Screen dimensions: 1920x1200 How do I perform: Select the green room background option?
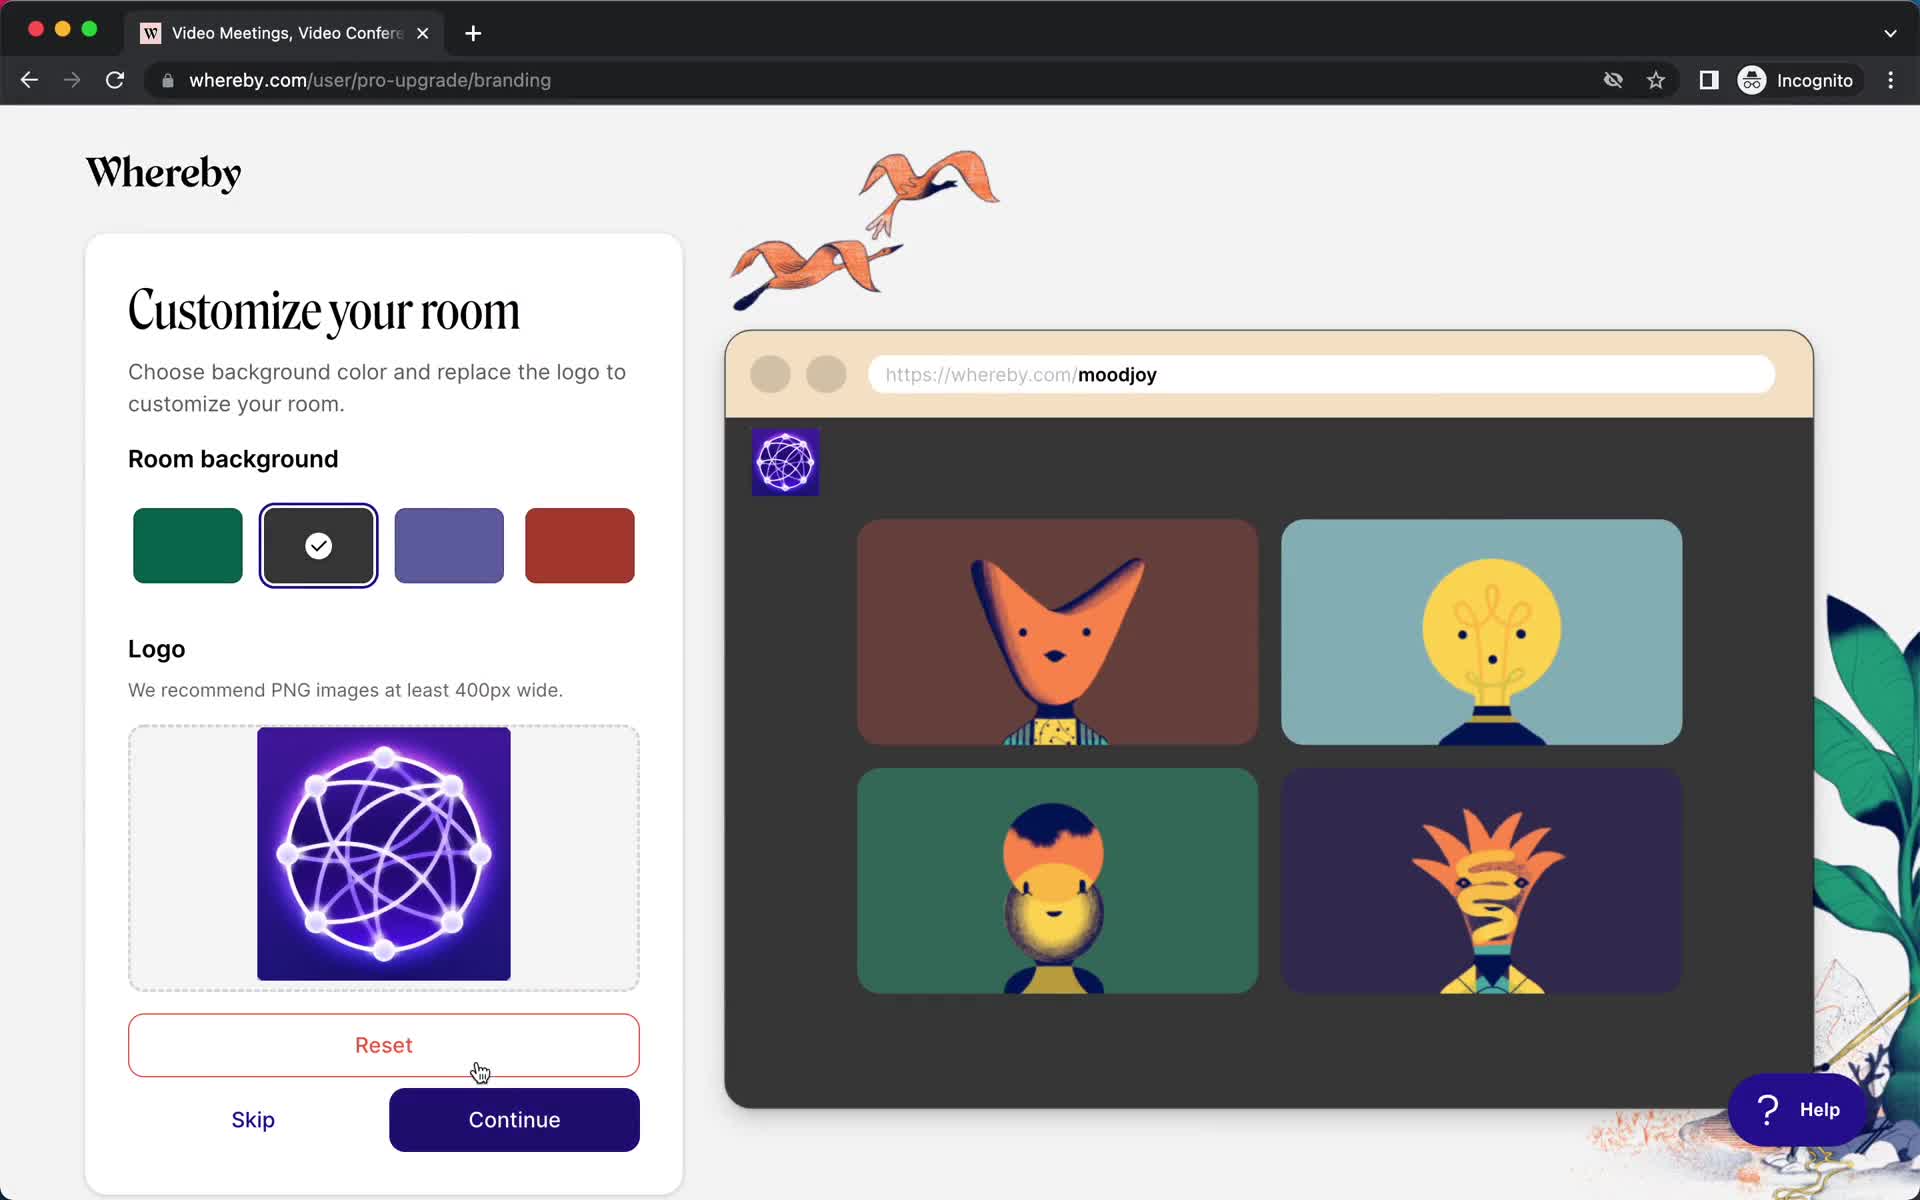click(187, 545)
